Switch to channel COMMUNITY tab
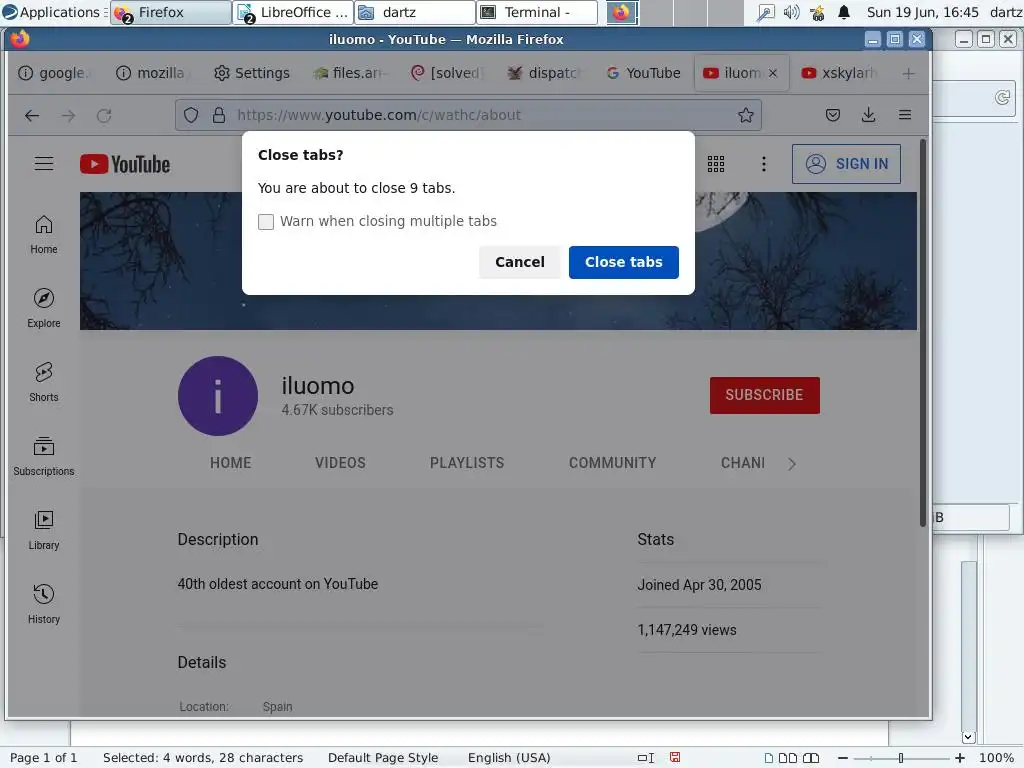This screenshot has height=768, width=1024. click(613, 463)
